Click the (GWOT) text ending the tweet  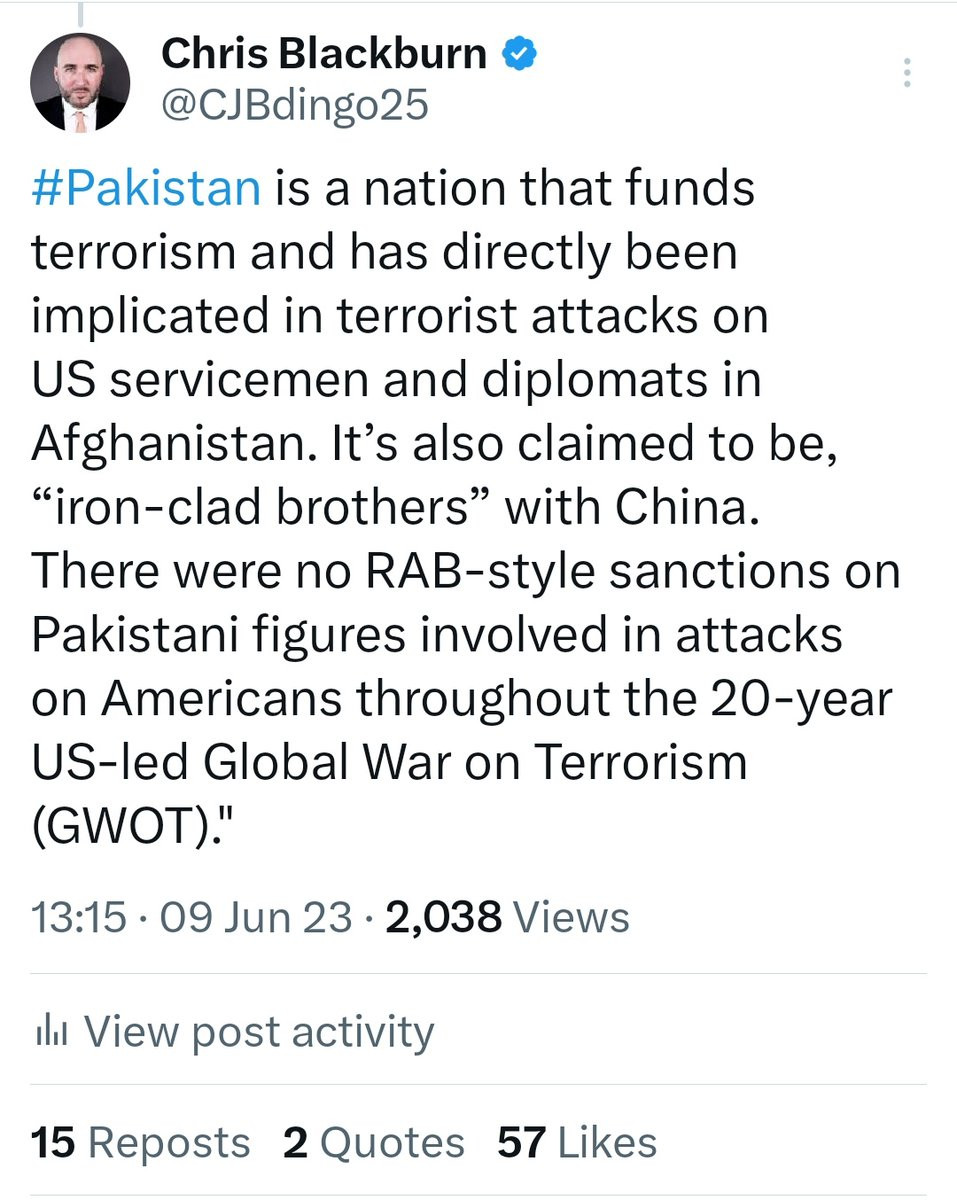[125, 826]
